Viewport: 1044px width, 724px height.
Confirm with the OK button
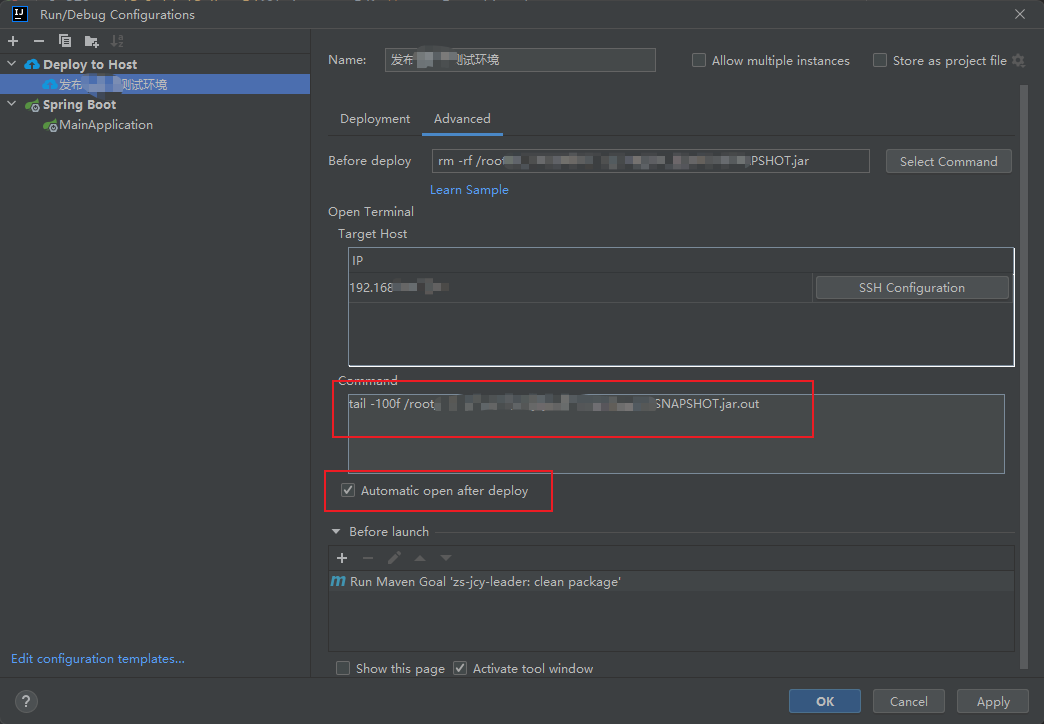tap(824, 701)
